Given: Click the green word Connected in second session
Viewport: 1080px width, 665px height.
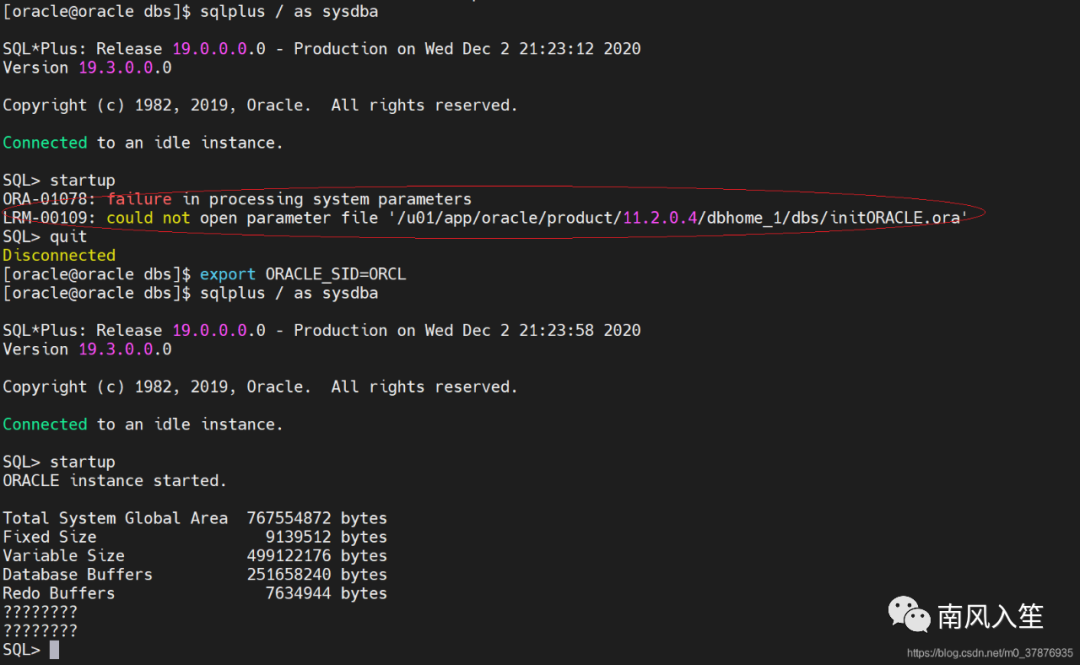Looking at the screenshot, I should click(x=45, y=424).
